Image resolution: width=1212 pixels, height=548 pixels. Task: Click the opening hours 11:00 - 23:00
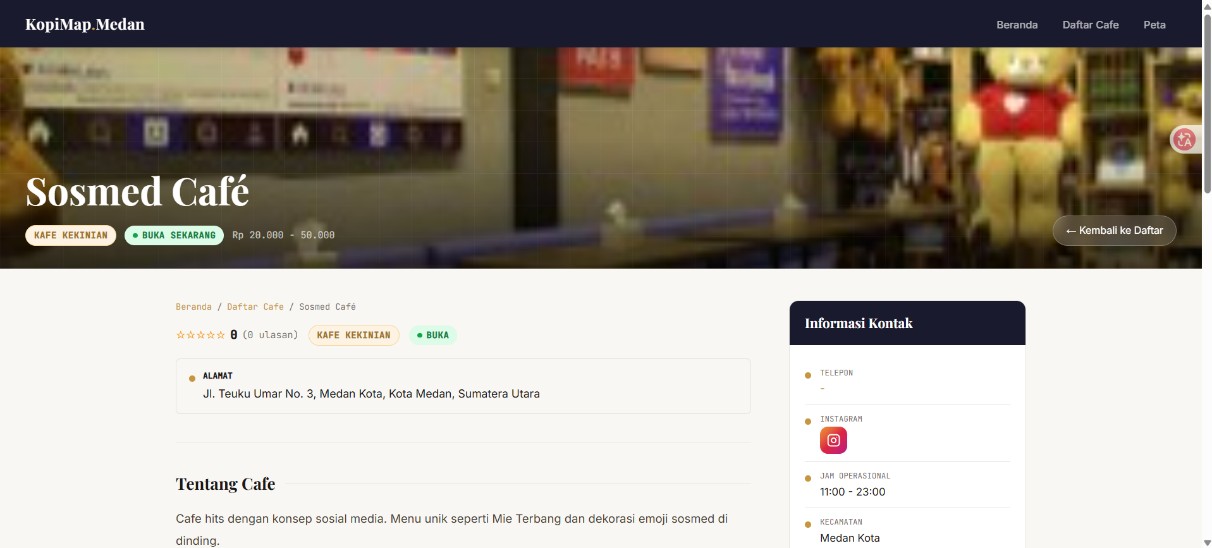point(852,492)
